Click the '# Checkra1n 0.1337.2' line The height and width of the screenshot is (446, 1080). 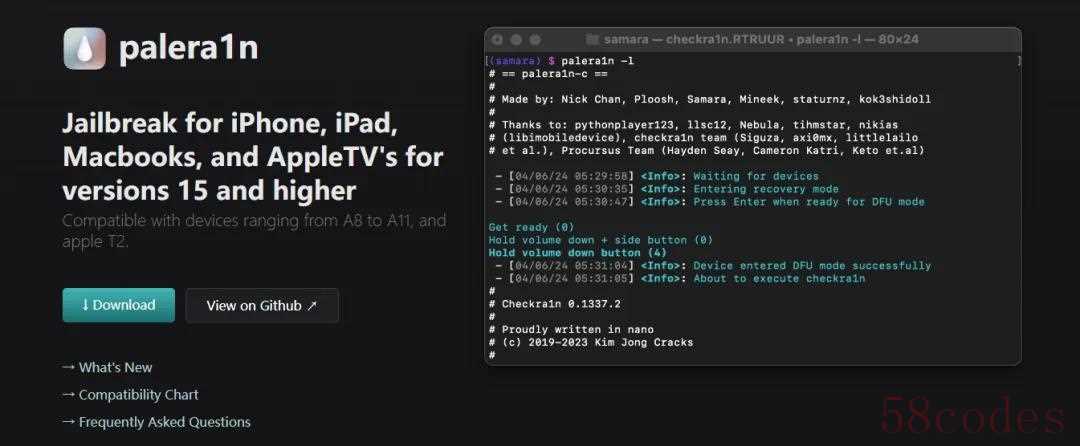(x=554, y=304)
